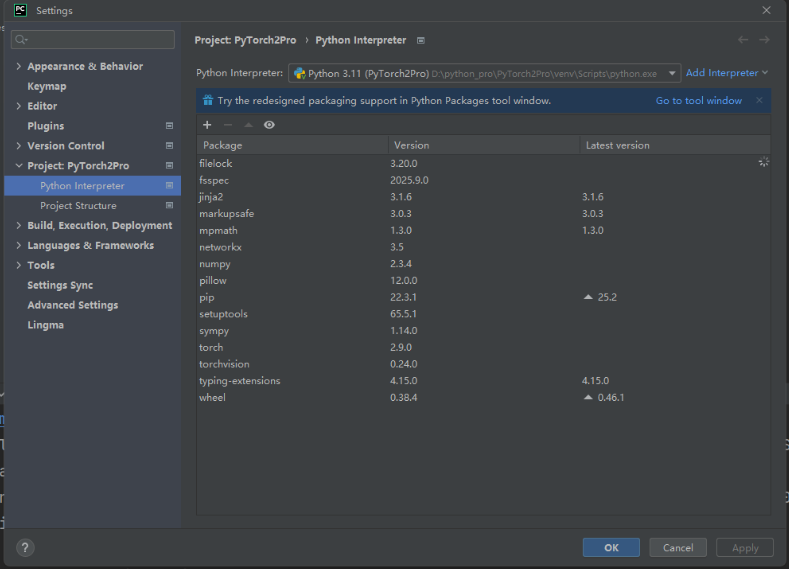Collapse the Project: PyTorch2Pro section
Viewport: 789px width, 569px height.
pyautogui.click(x=19, y=166)
